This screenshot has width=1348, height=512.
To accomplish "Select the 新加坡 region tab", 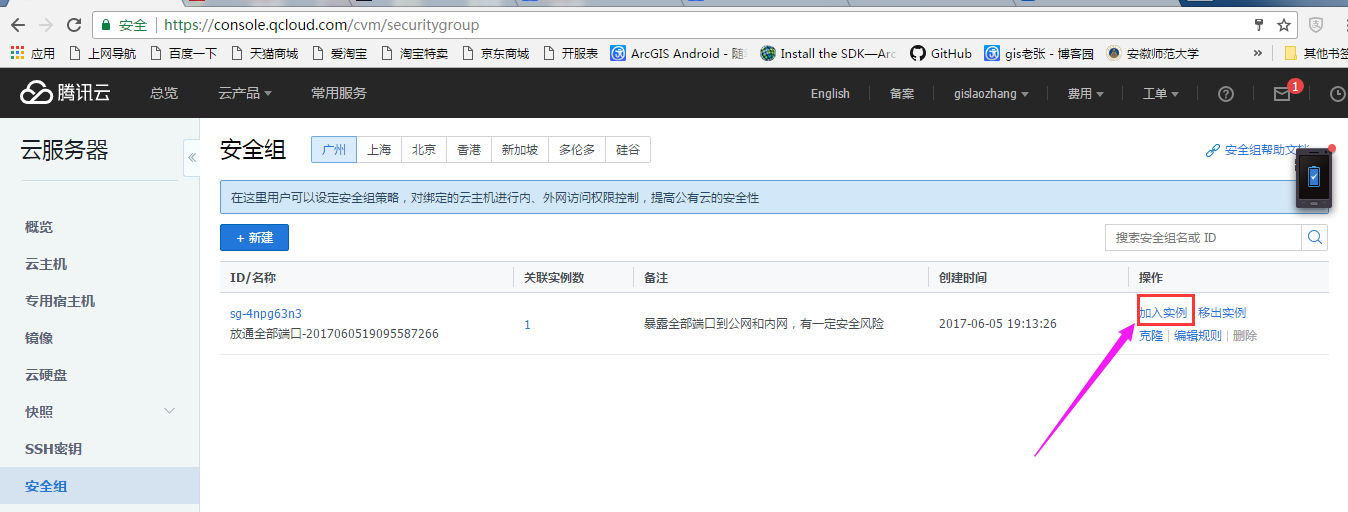I will tap(520, 150).
